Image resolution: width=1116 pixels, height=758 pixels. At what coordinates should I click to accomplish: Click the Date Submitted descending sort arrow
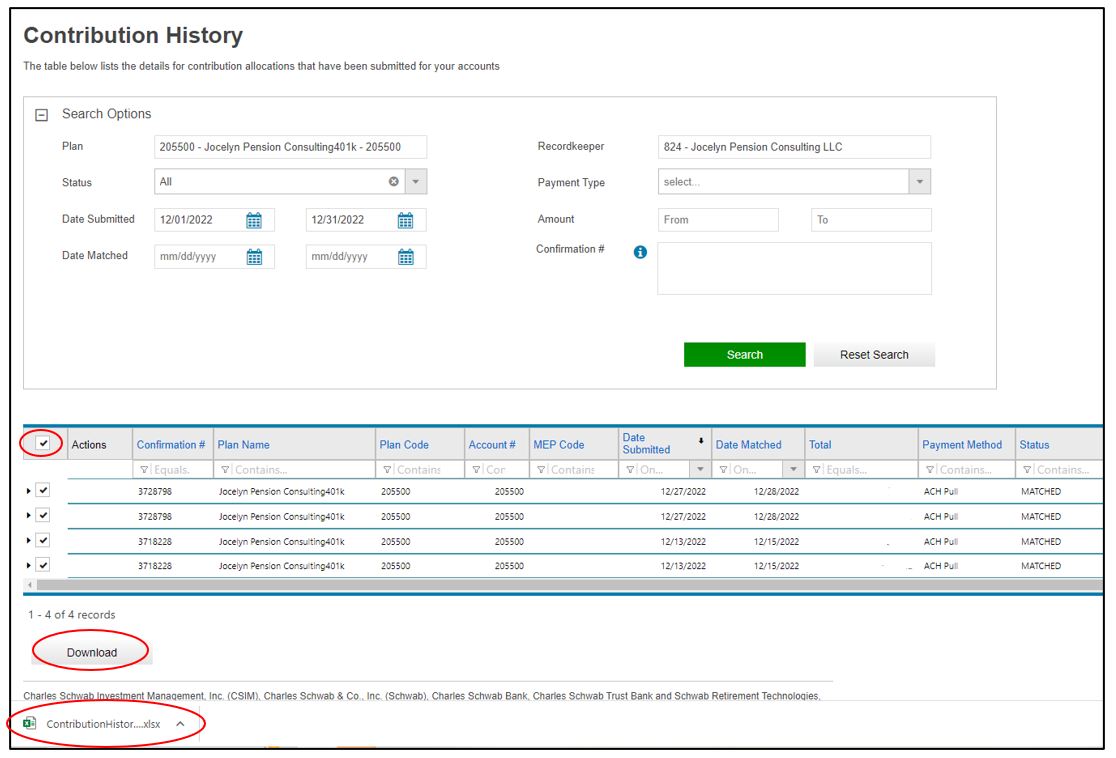700,441
